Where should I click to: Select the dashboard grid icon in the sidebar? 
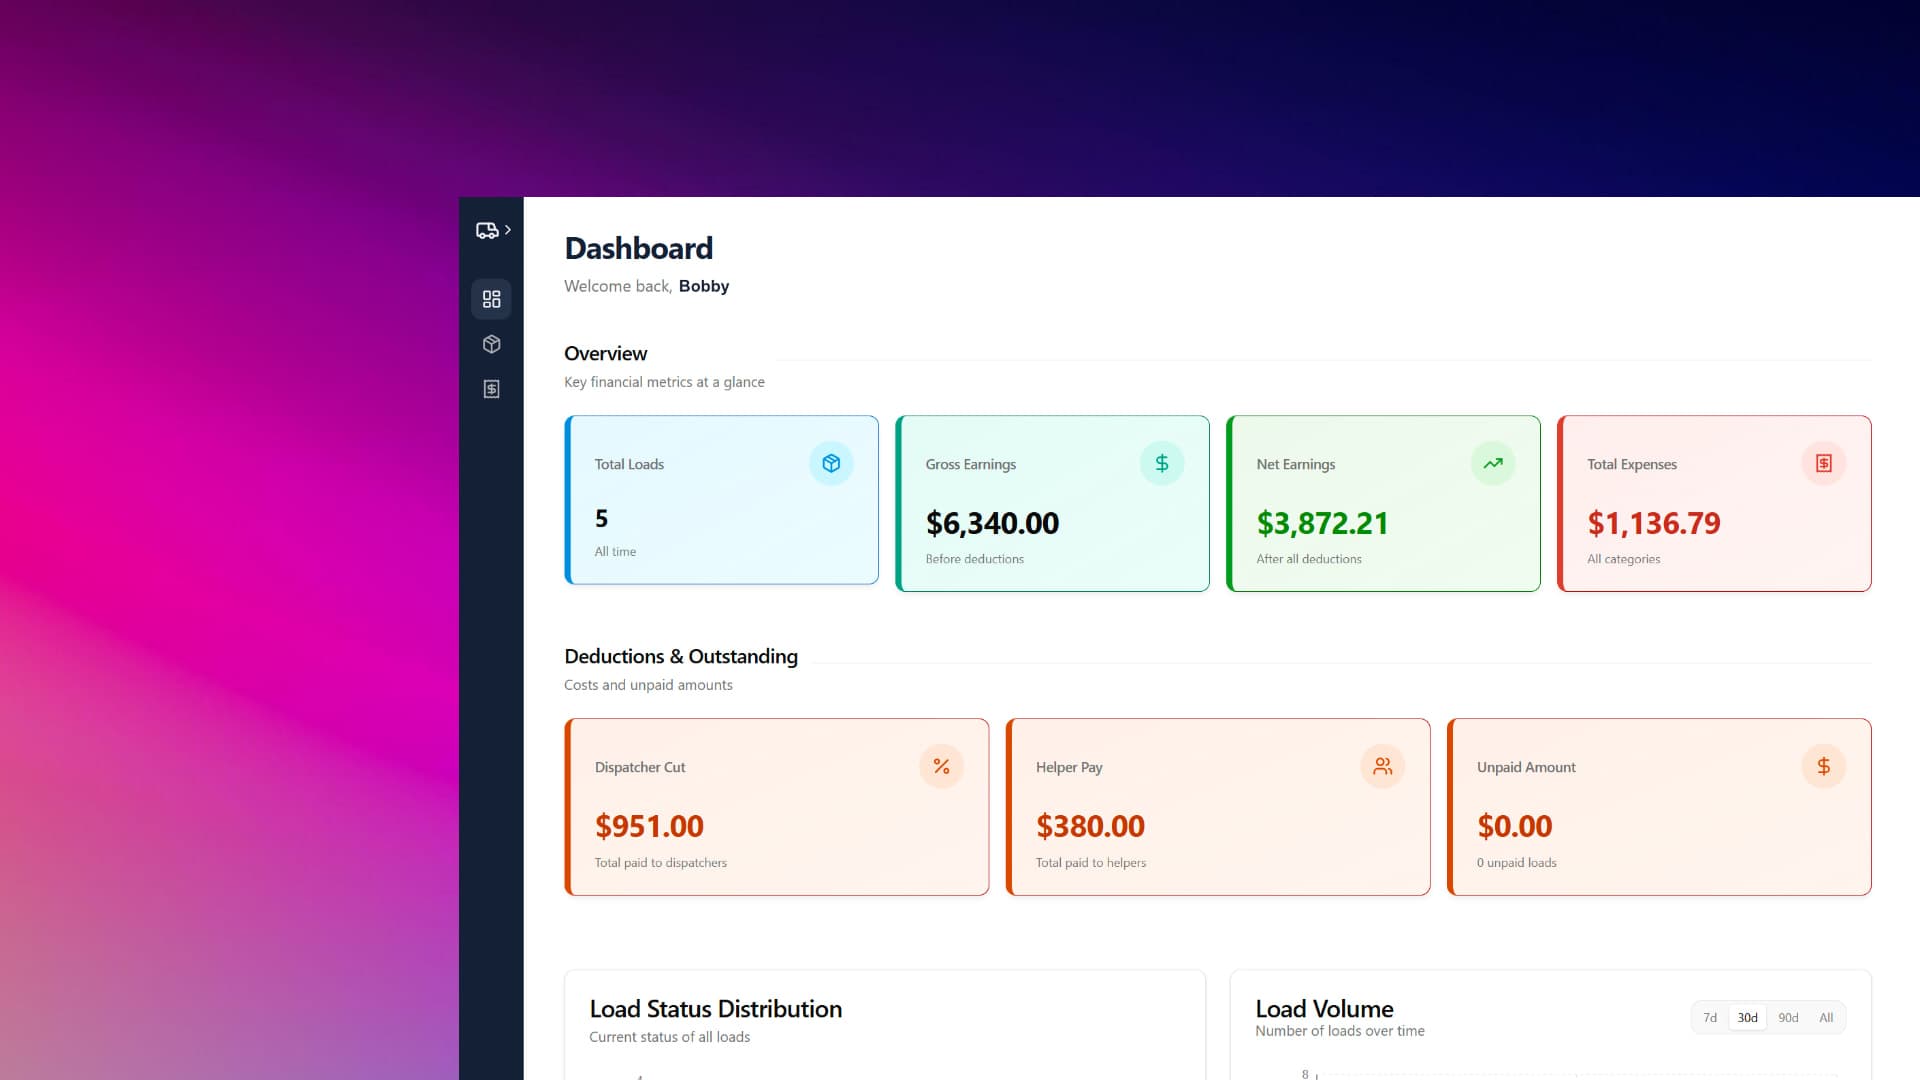pos(491,298)
